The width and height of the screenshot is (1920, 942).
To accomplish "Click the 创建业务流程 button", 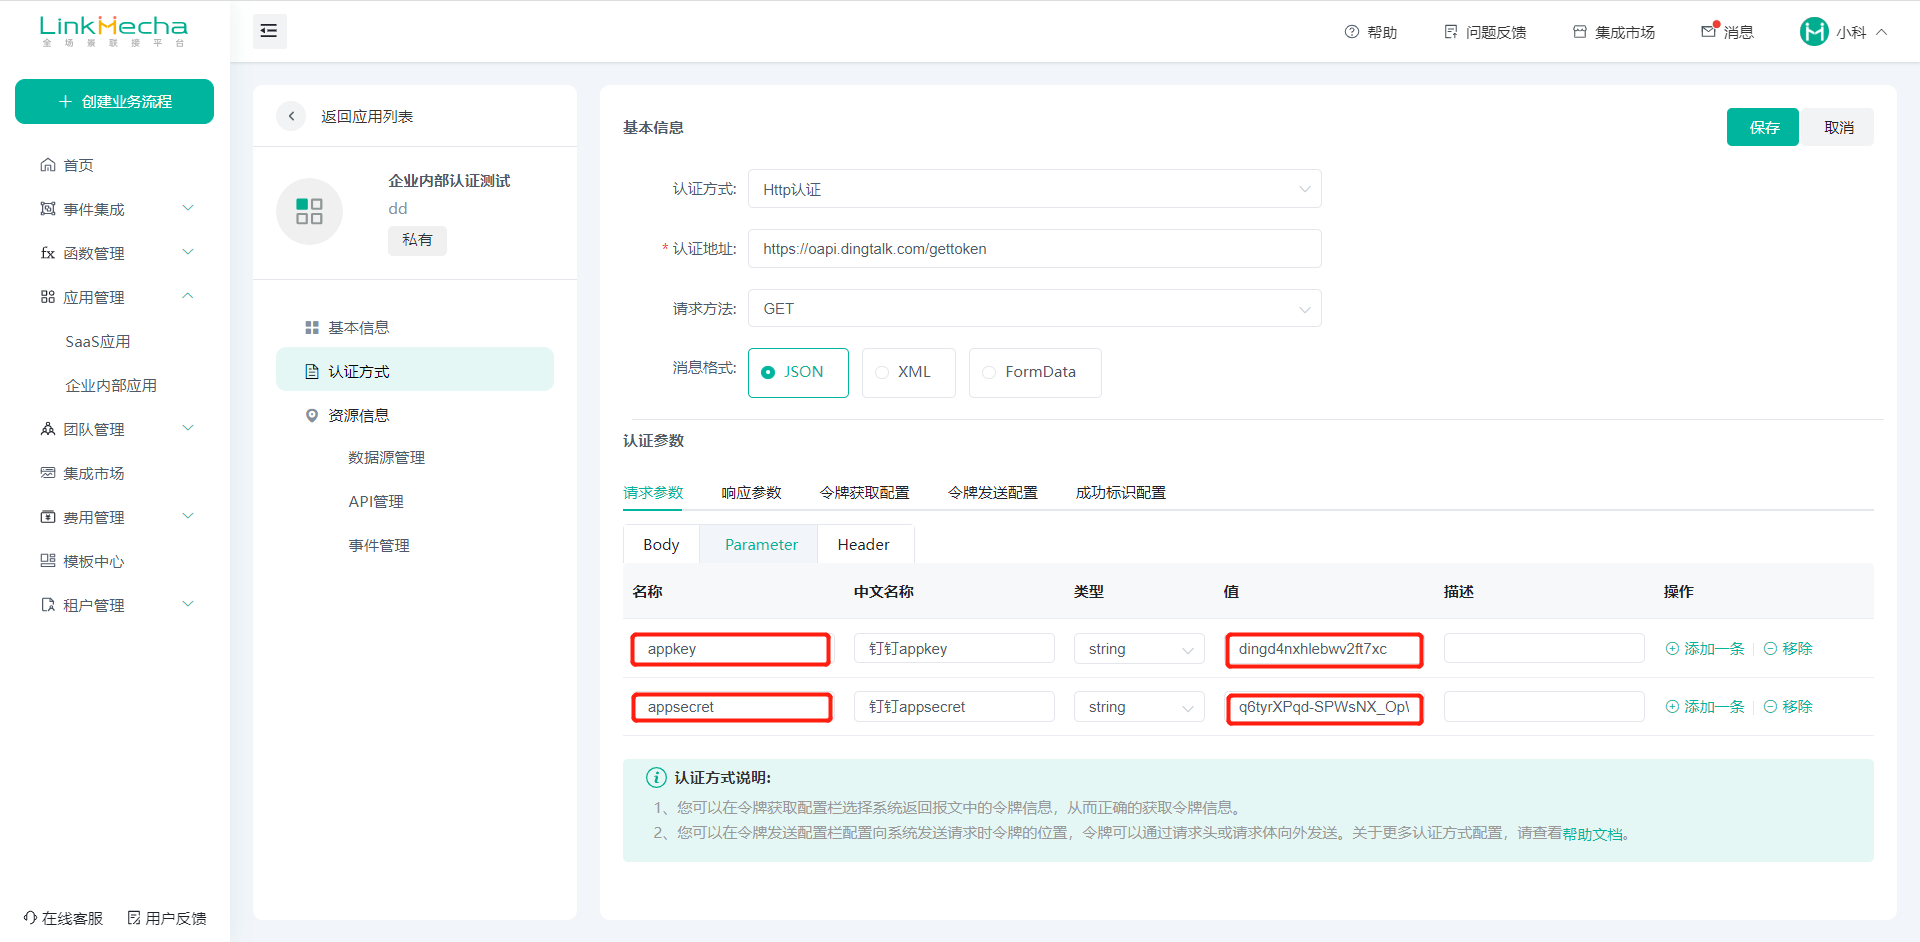I will [114, 102].
